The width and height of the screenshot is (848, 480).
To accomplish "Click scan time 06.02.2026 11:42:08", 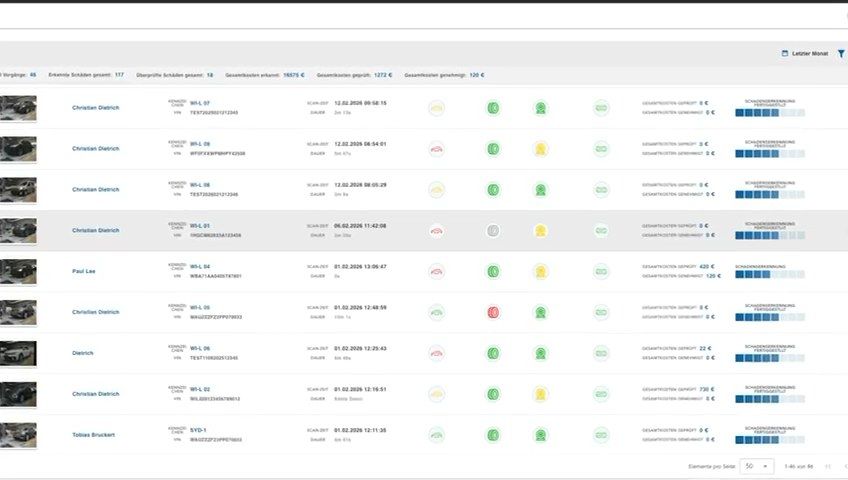I will [x=360, y=226].
